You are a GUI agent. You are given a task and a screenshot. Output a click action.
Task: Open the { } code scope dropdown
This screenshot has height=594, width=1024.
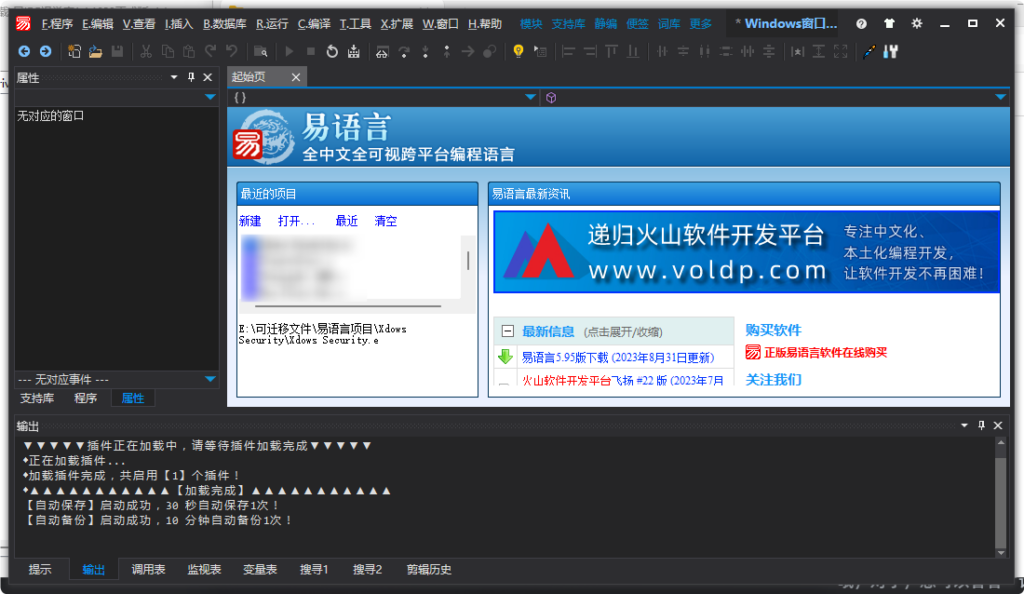[x=531, y=97]
